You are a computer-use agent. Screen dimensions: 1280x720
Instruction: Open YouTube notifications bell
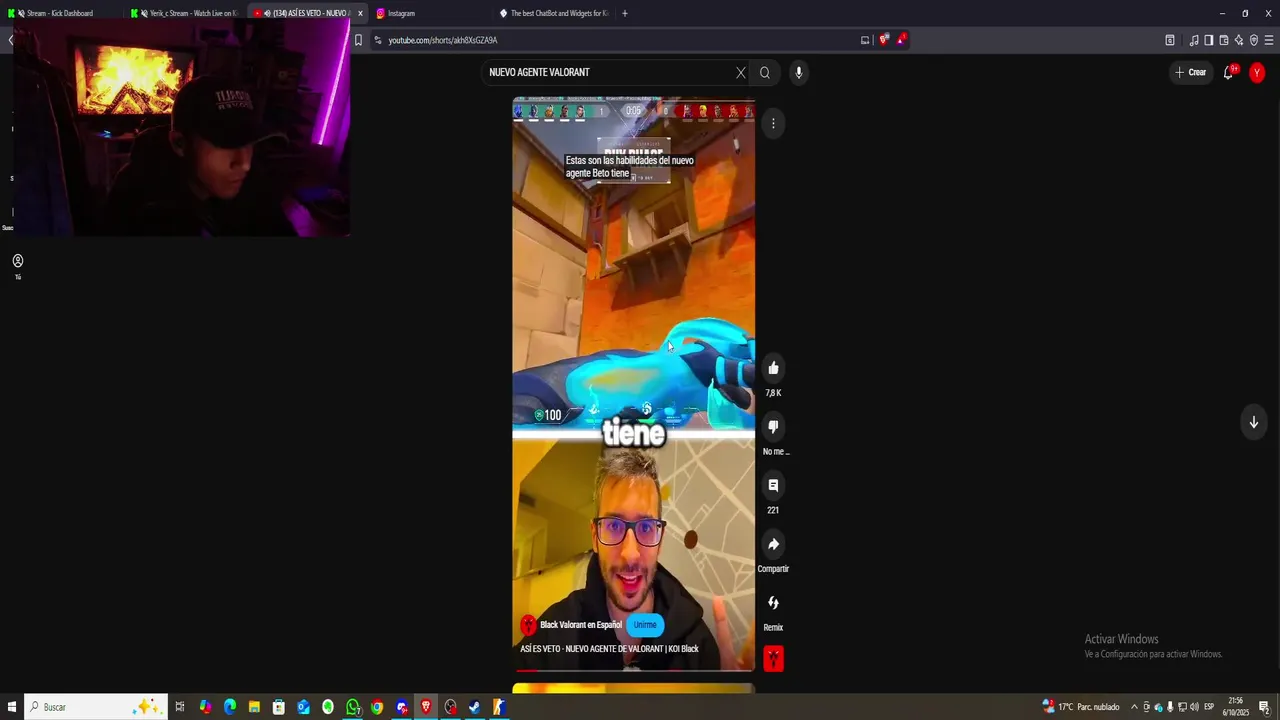coord(1229,72)
